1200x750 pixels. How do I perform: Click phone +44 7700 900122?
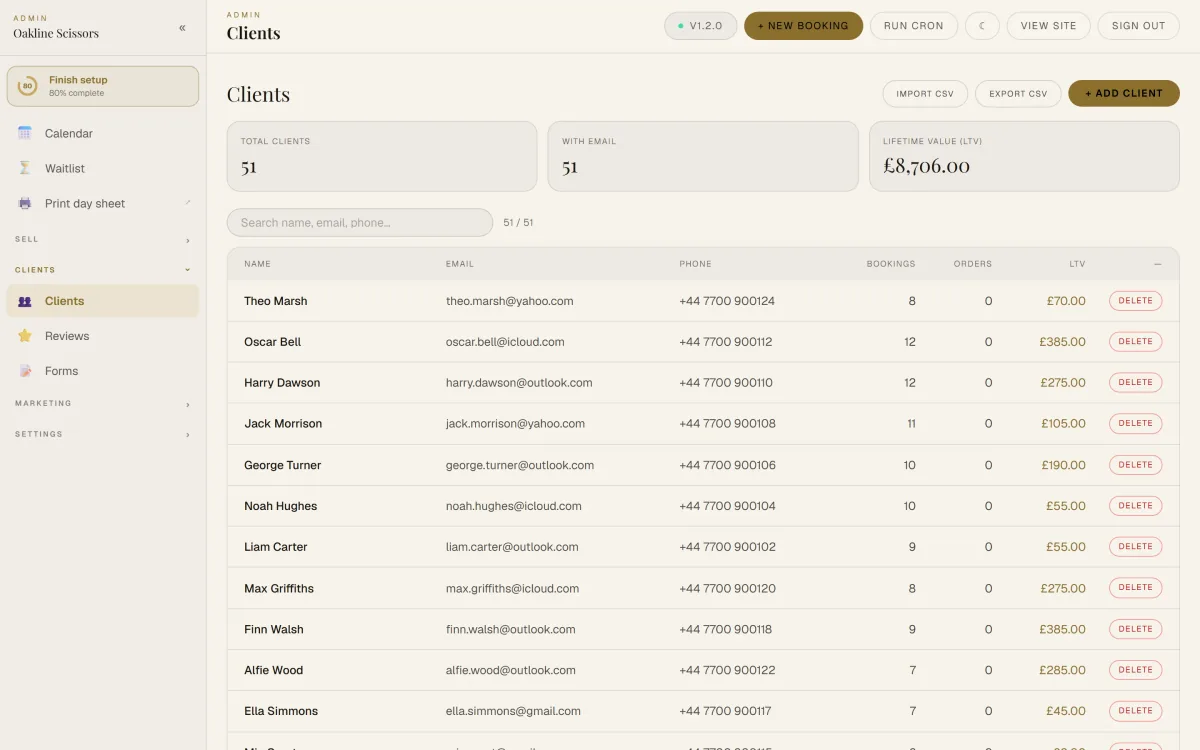[x=727, y=671]
